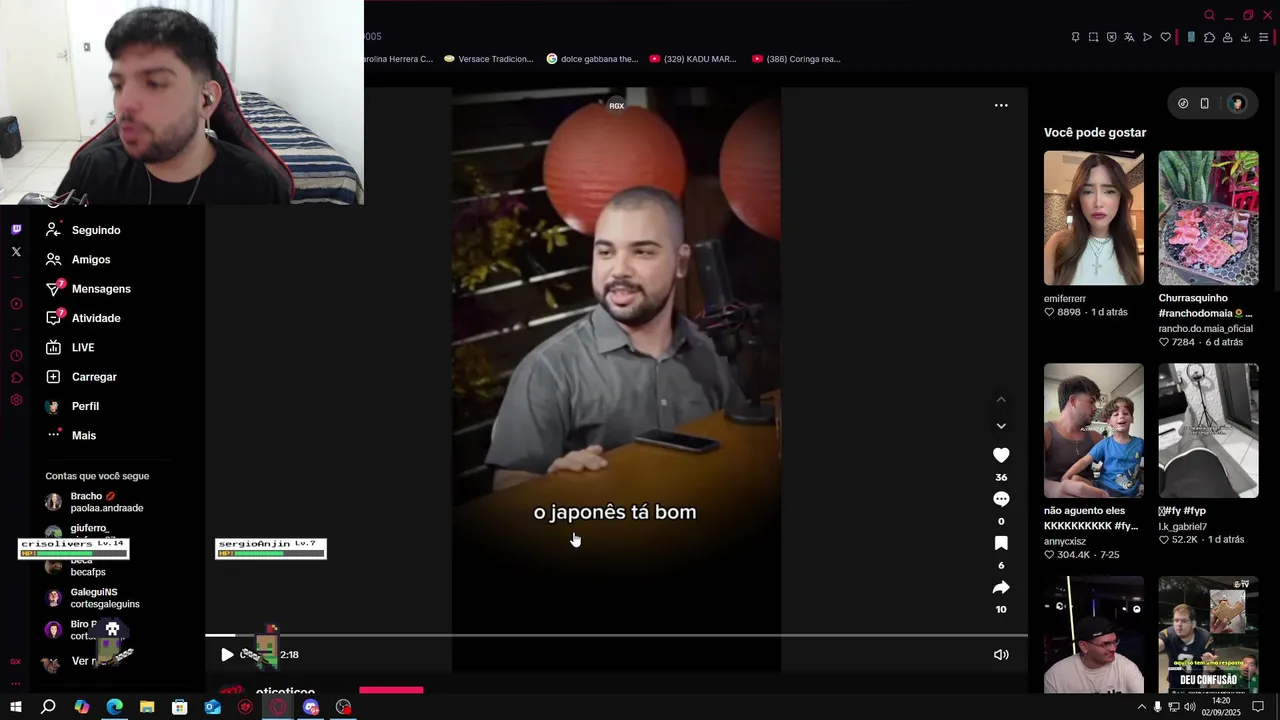This screenshot has width=1280, height=720.
Task: Click the TikTok coins icon
Action: pos(1183,103)
